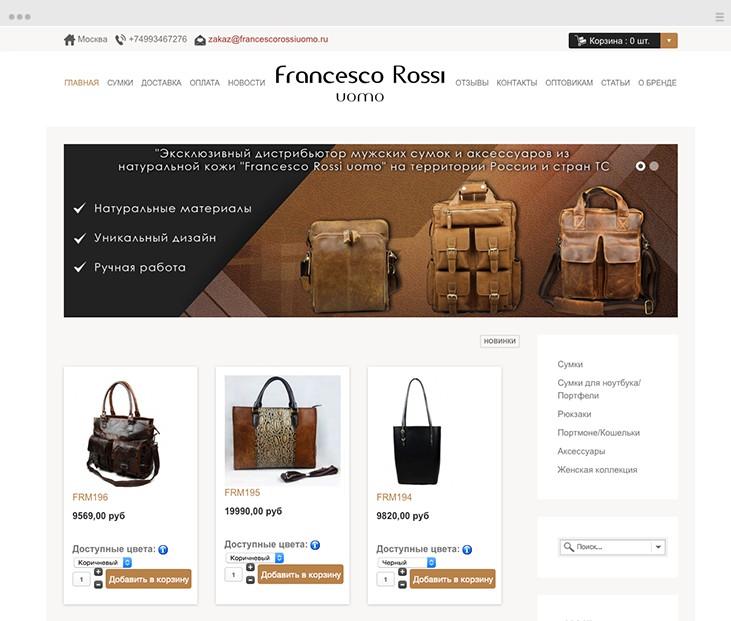Click the Поиск search input field
Image resolution: width=731 pixels, height=621 pixels.
click(x=606, y=547)
